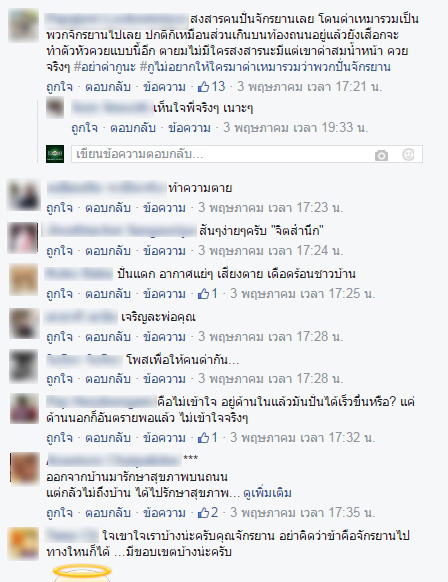Open the emoji smiley picker in the reply box
The height and width of the screenshot is (582, 448).
pos(408,154)
